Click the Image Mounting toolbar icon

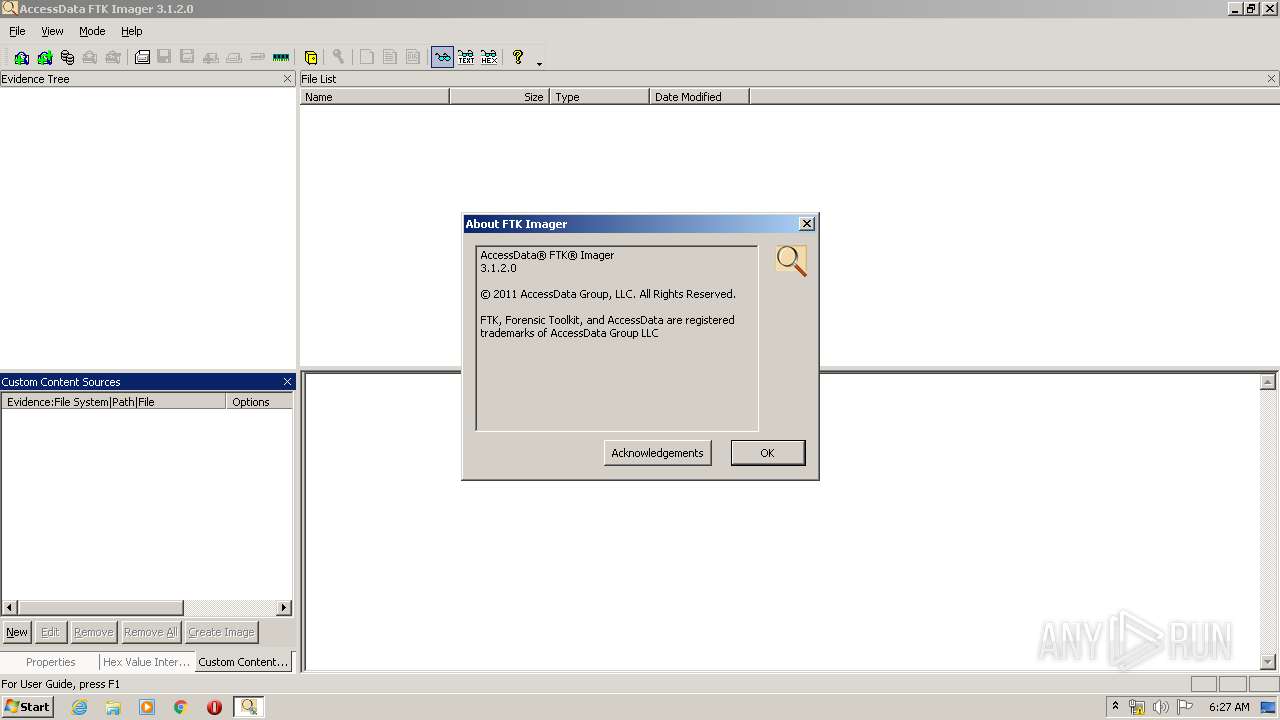[x=67, y=57]
